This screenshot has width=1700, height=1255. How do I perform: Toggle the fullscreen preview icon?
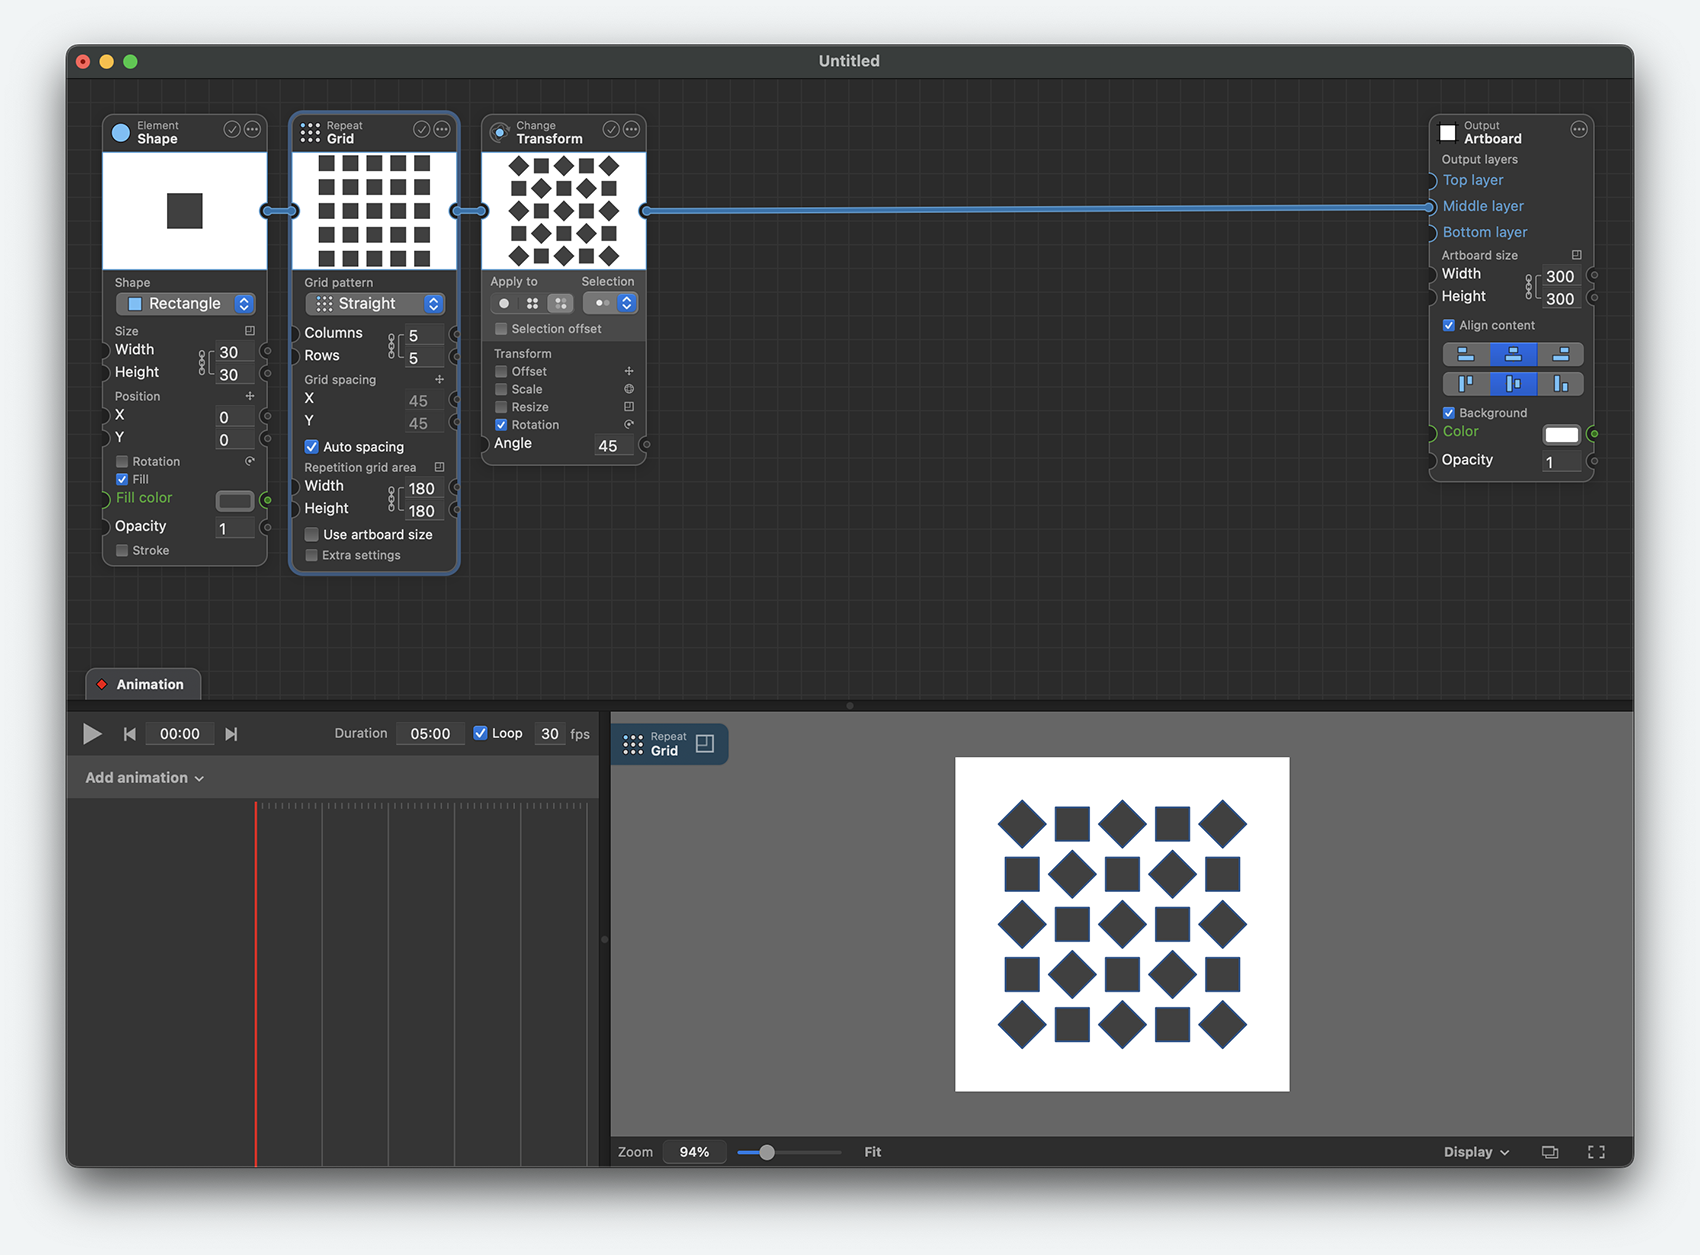coord(1596,1152)
